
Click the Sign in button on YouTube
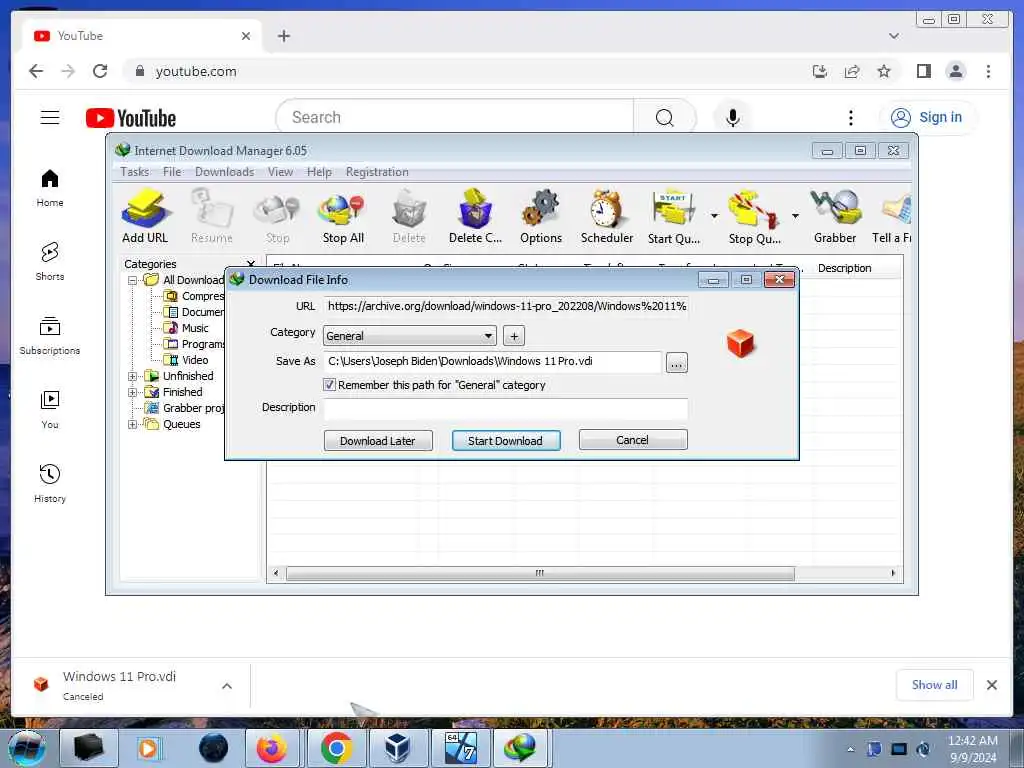click(927, 118)
